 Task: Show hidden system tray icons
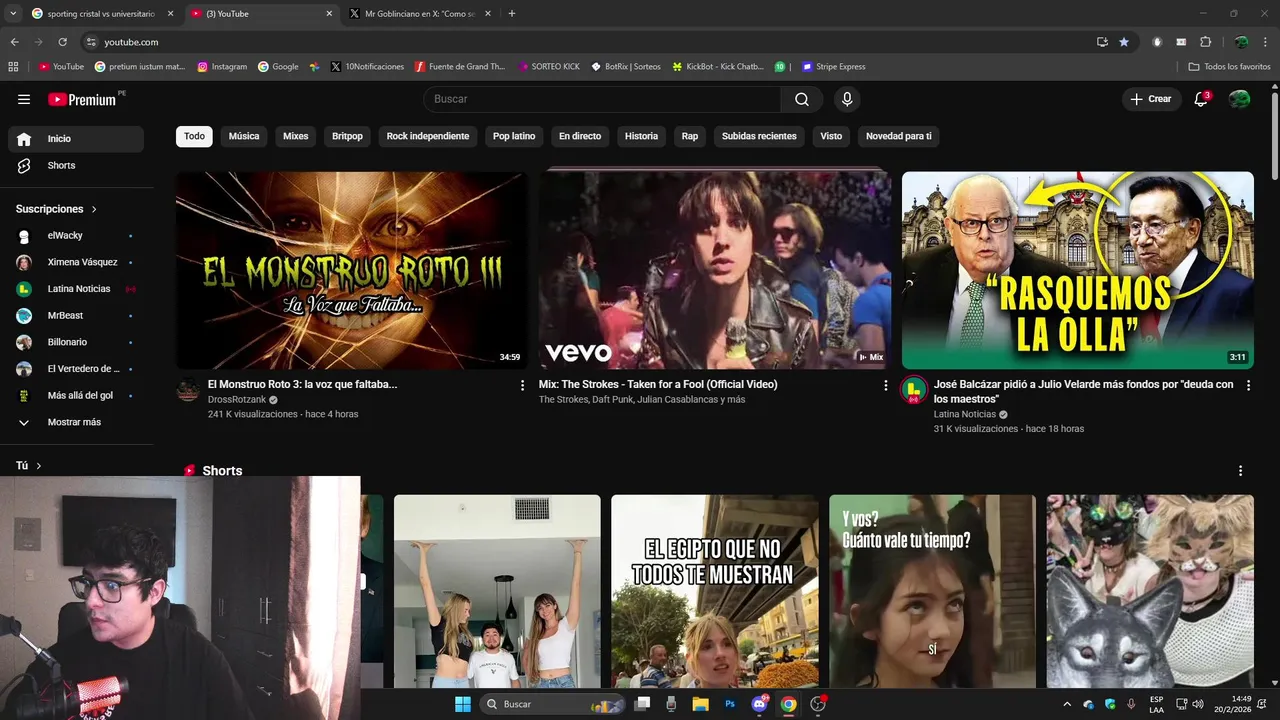point(1067,704)
